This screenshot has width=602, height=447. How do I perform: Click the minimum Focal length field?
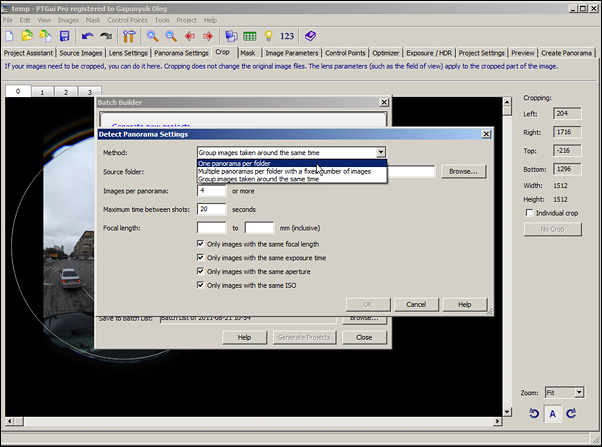point(212,227)
